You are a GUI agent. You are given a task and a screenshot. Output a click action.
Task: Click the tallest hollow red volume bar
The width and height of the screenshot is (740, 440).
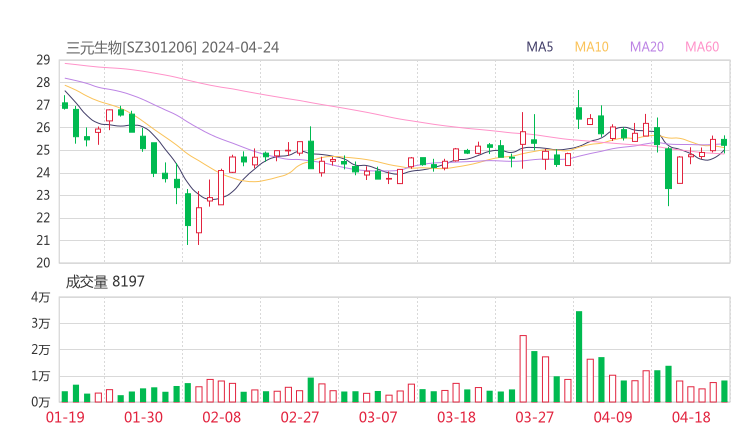coord(523,368)
